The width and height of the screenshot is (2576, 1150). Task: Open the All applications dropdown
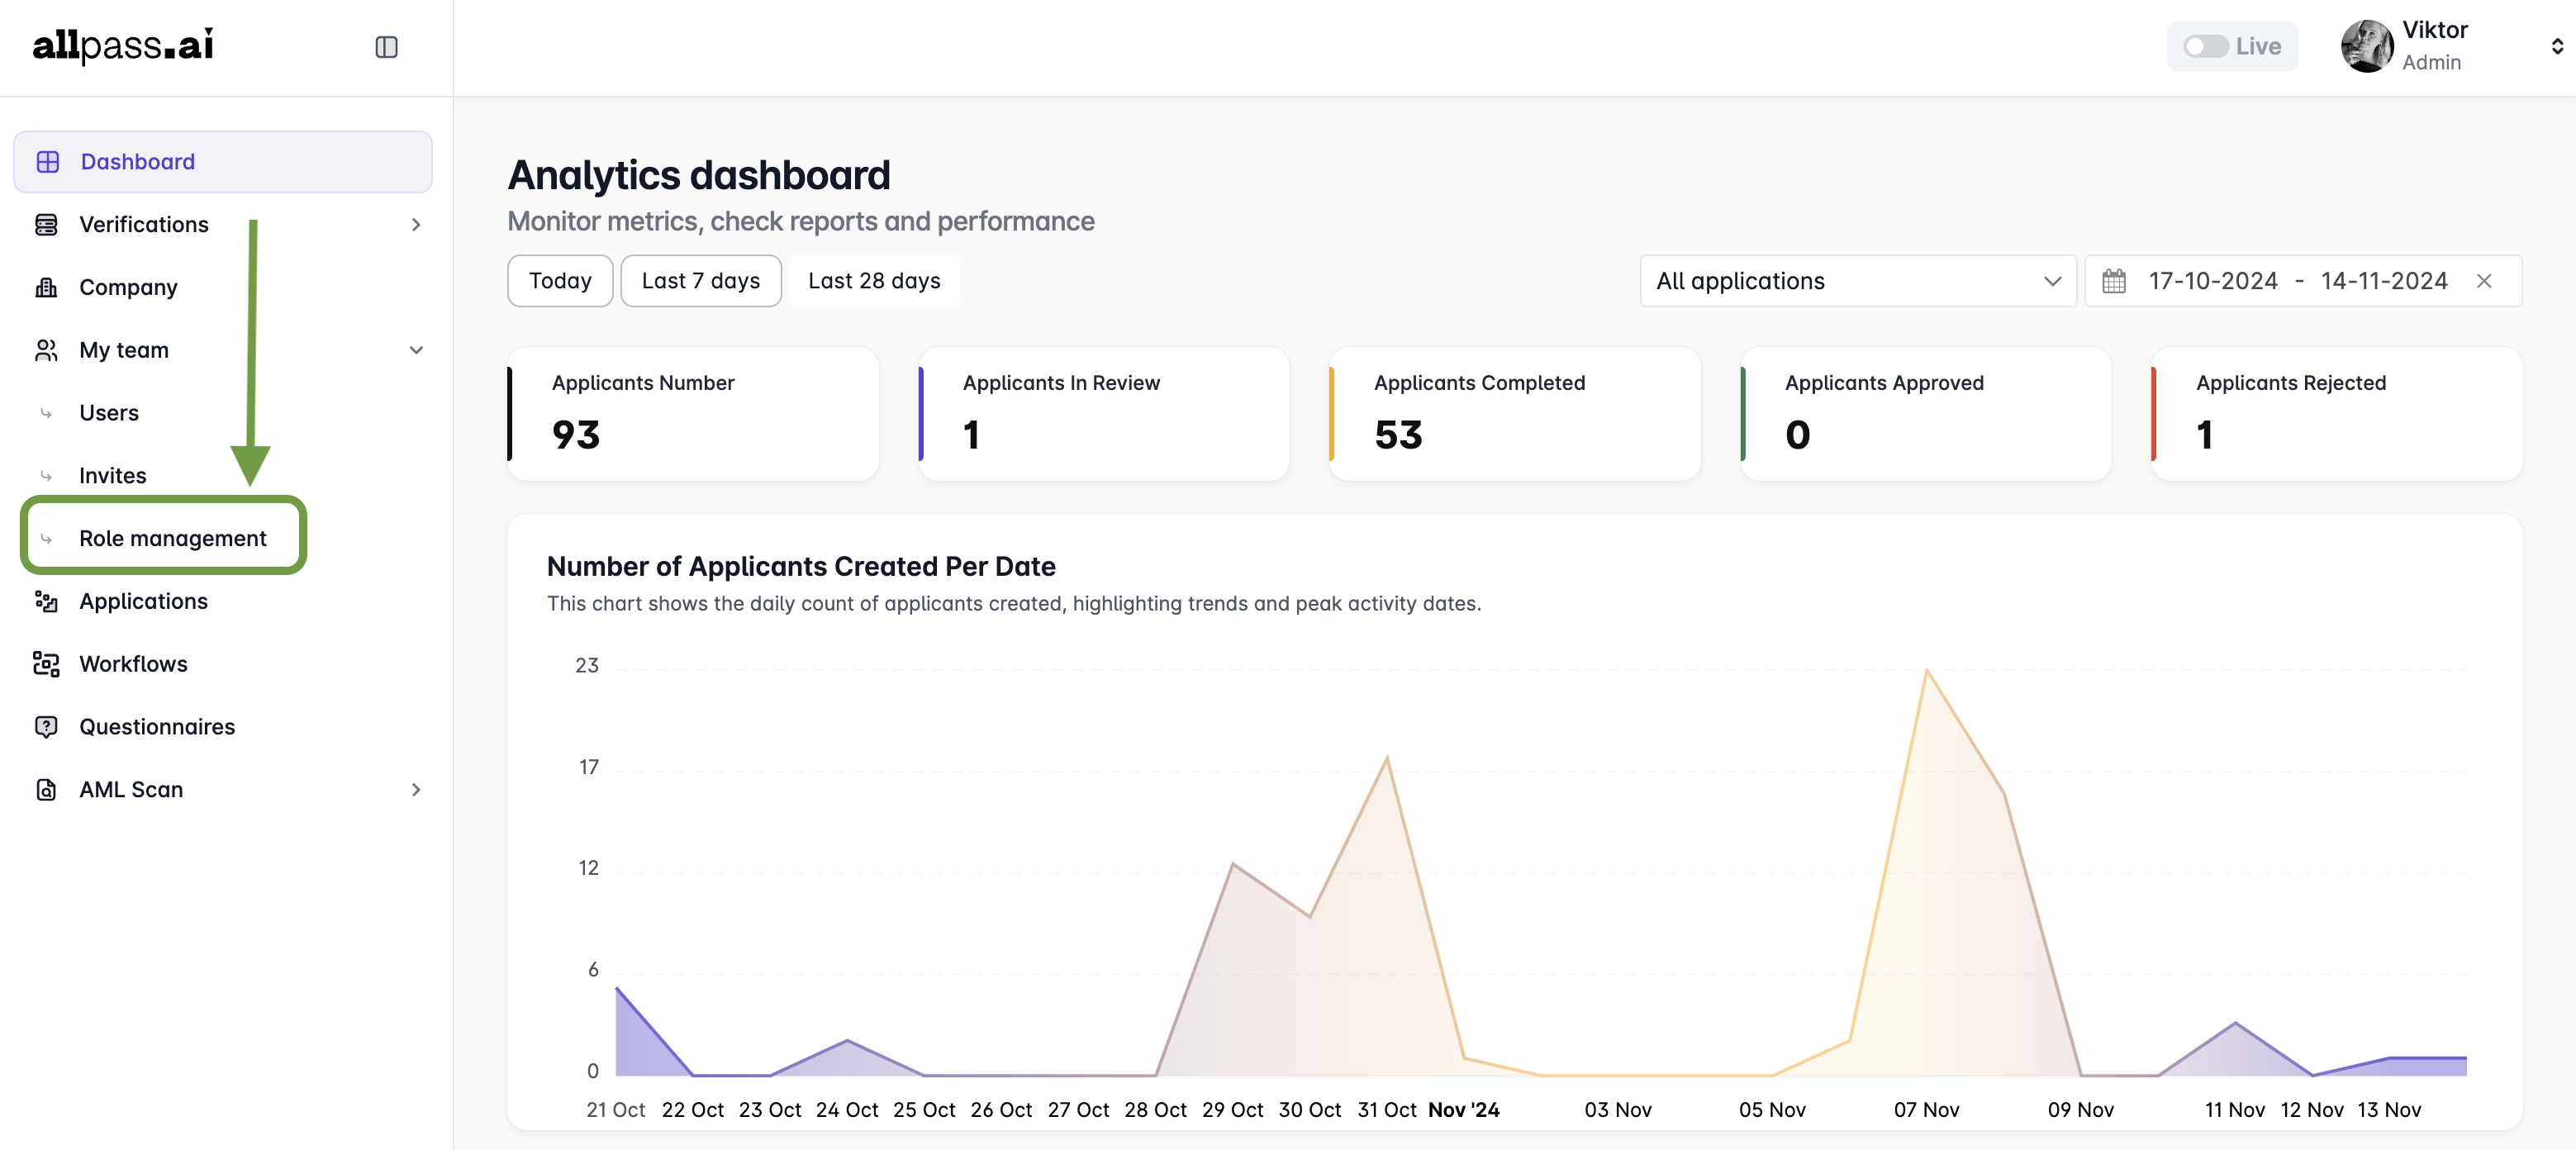point(1857,281)
